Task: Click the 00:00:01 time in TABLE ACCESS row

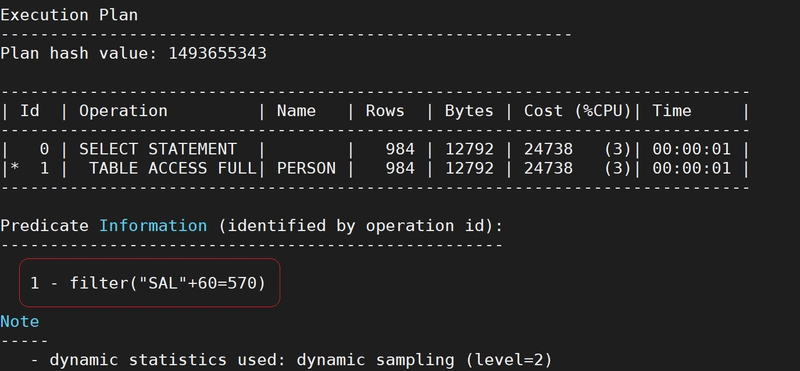Action: (x=691, y=168)
